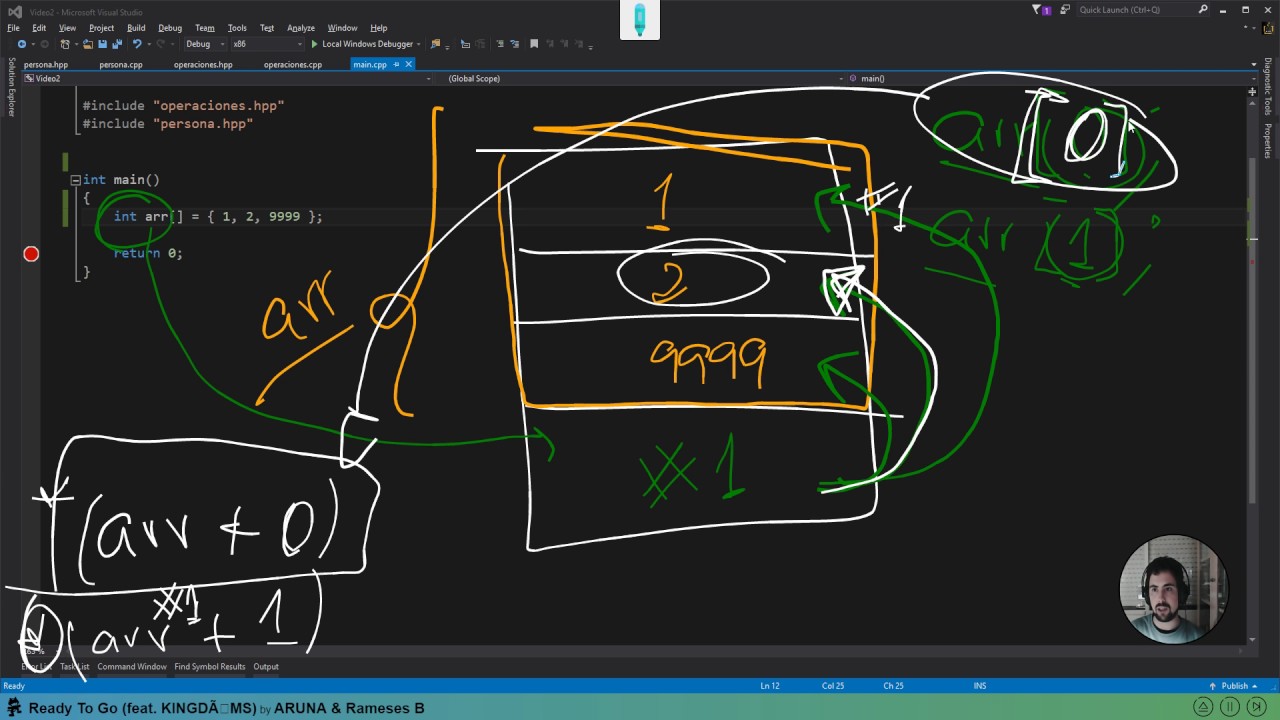
Task: Open the Team menu
Action: (205, 28)
